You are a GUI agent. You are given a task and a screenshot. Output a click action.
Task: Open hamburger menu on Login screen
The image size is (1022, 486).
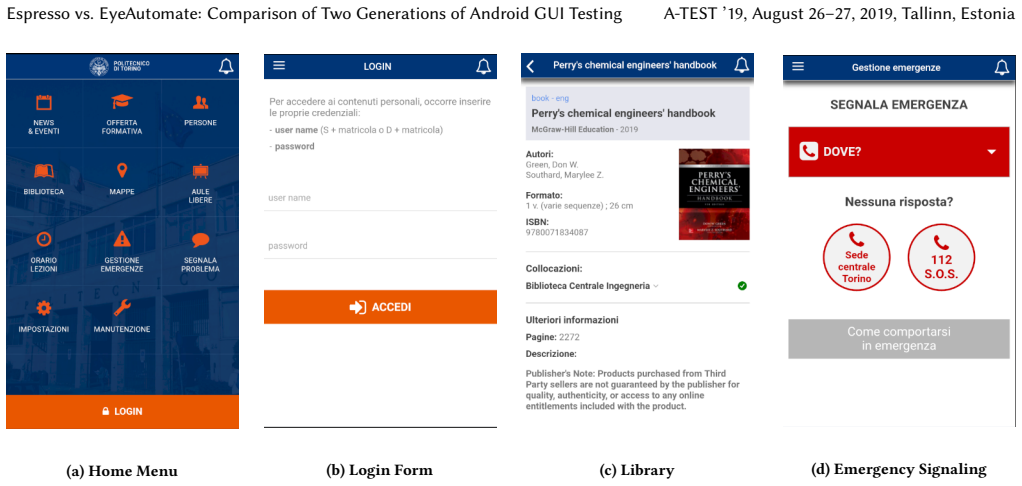(279, 65)
